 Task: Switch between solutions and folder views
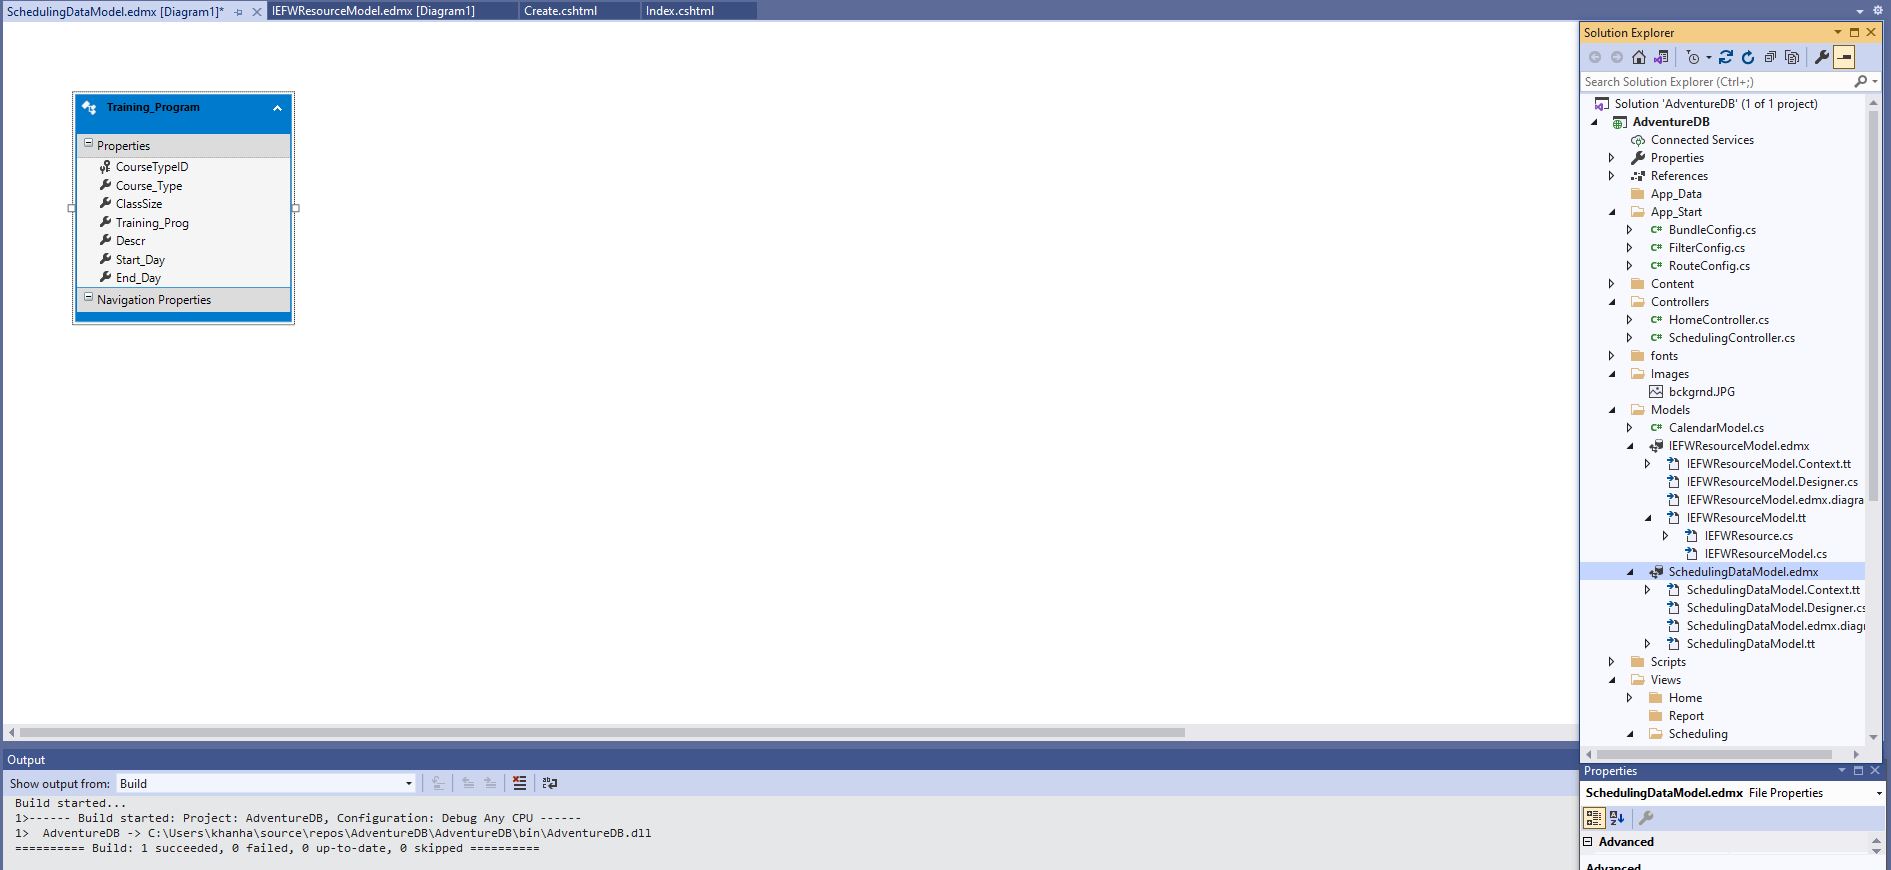[1661, 57]
